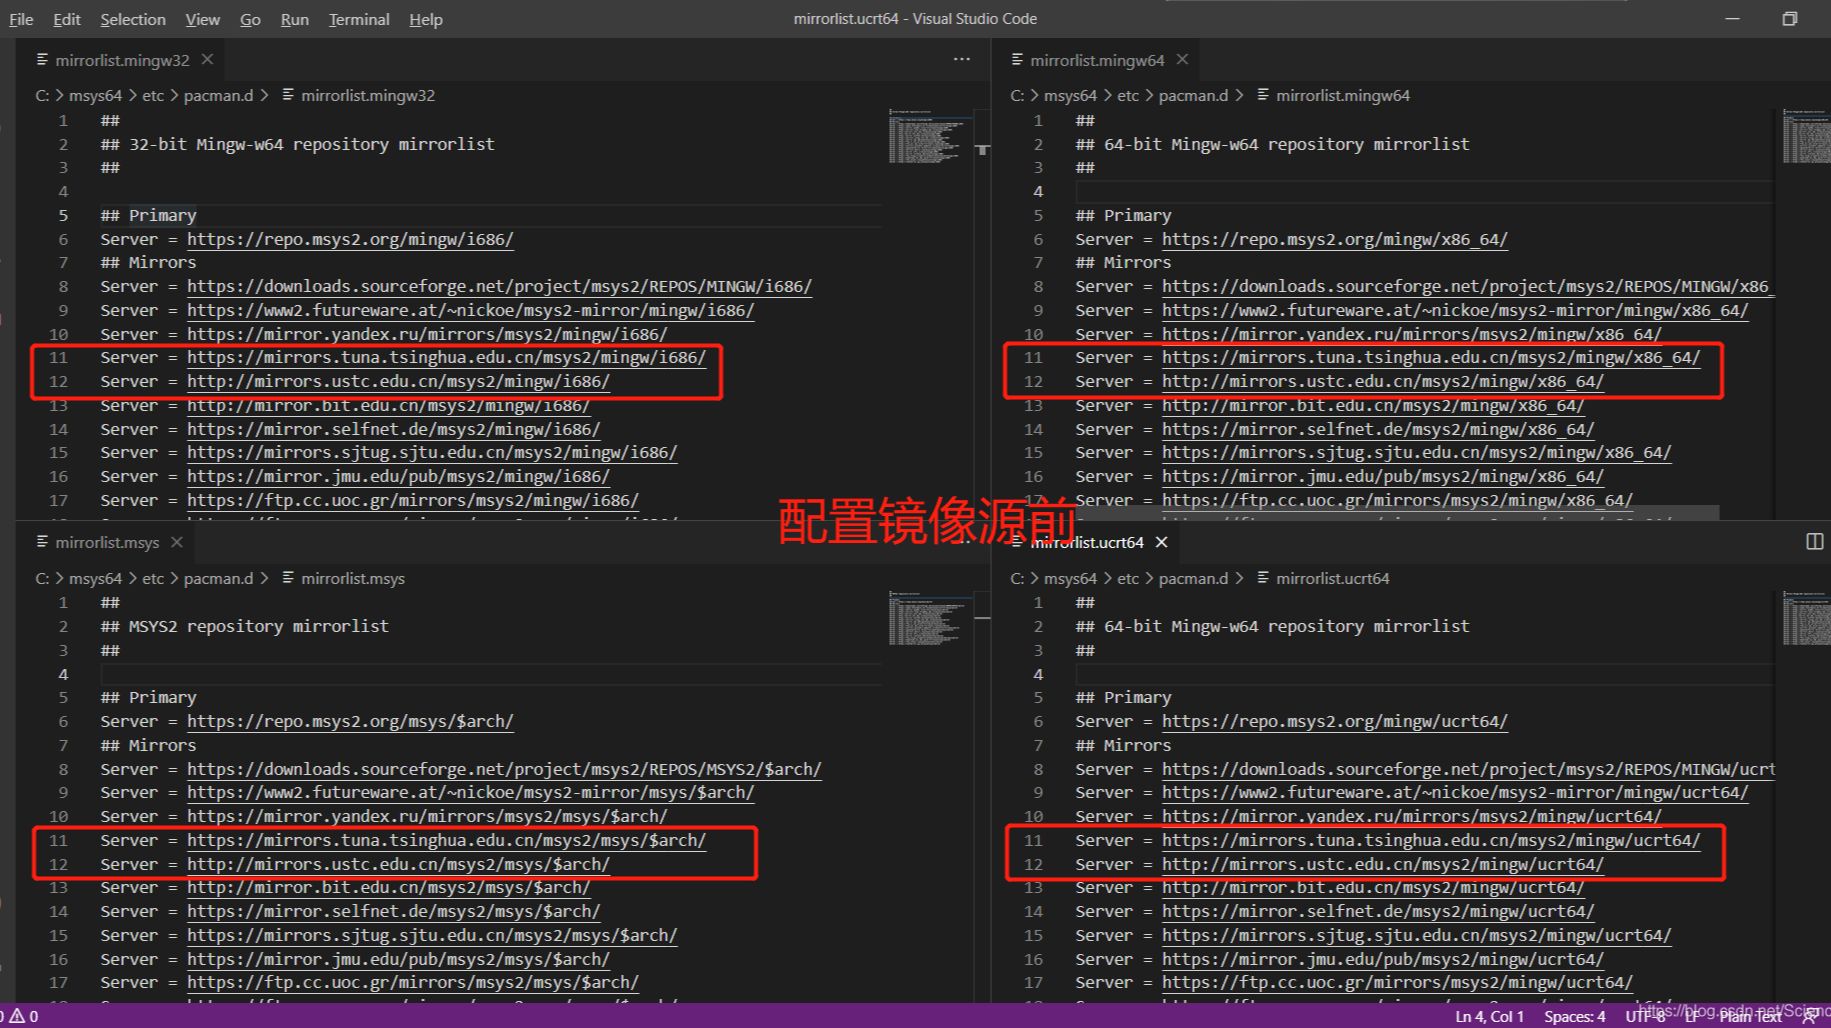The image size is (1831, 1028).
Task: Close the mirrorlist.mingw32 tab
Action: [207, 59]
